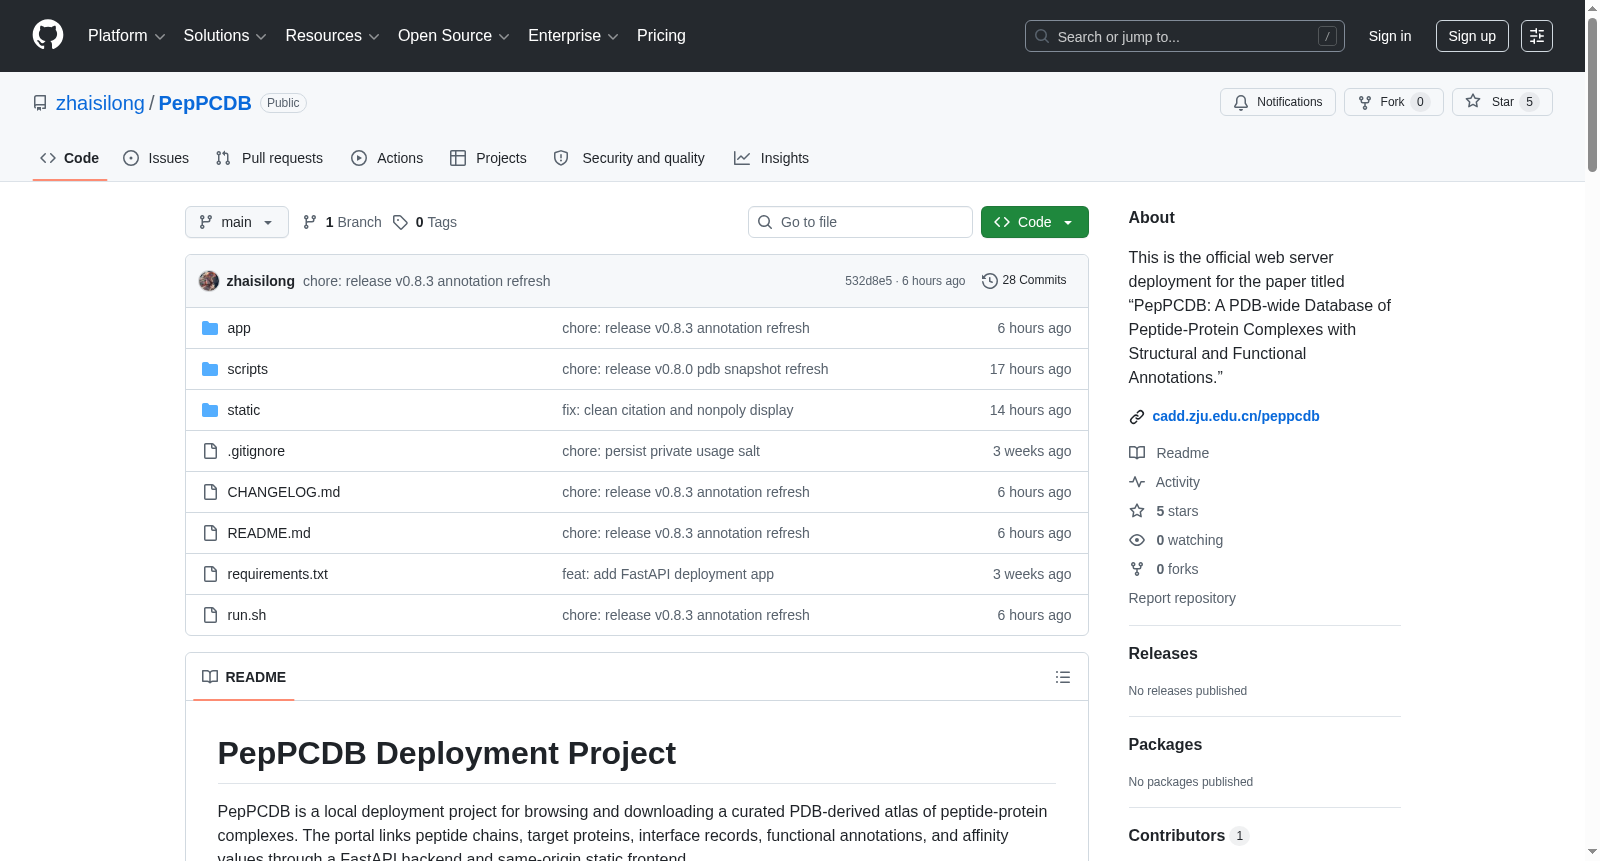Open the zhaisilong owner link
Screen dimensions: 1600x861
point(100,103)
